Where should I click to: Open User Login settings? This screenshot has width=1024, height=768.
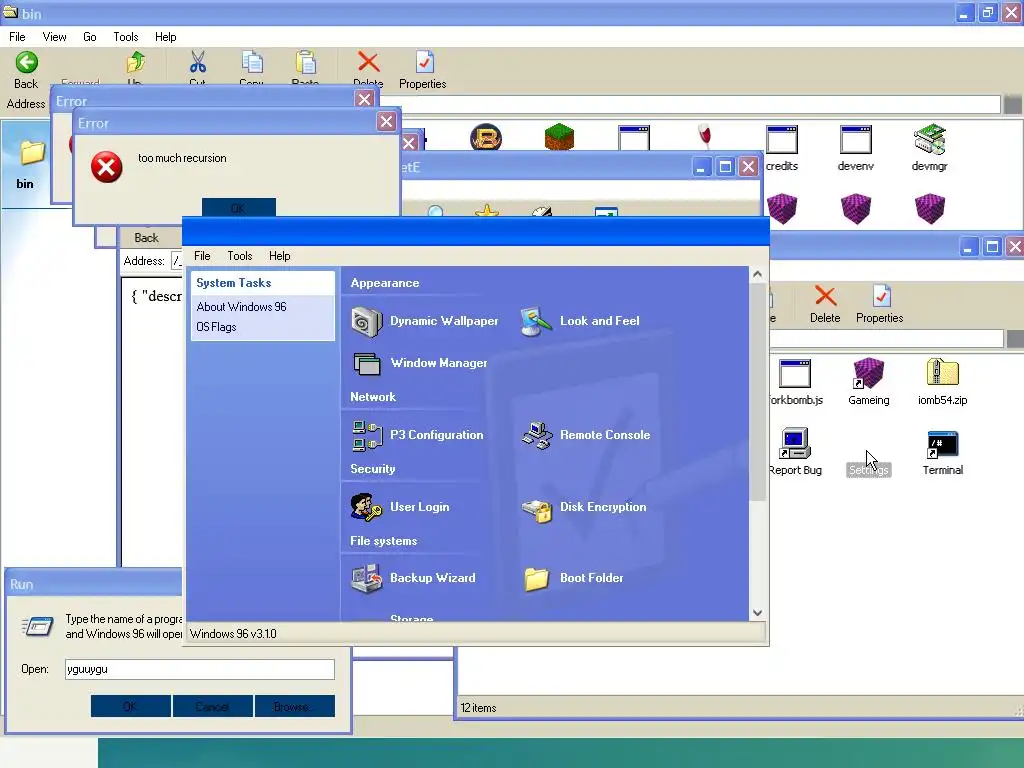(x=400, y=507)
